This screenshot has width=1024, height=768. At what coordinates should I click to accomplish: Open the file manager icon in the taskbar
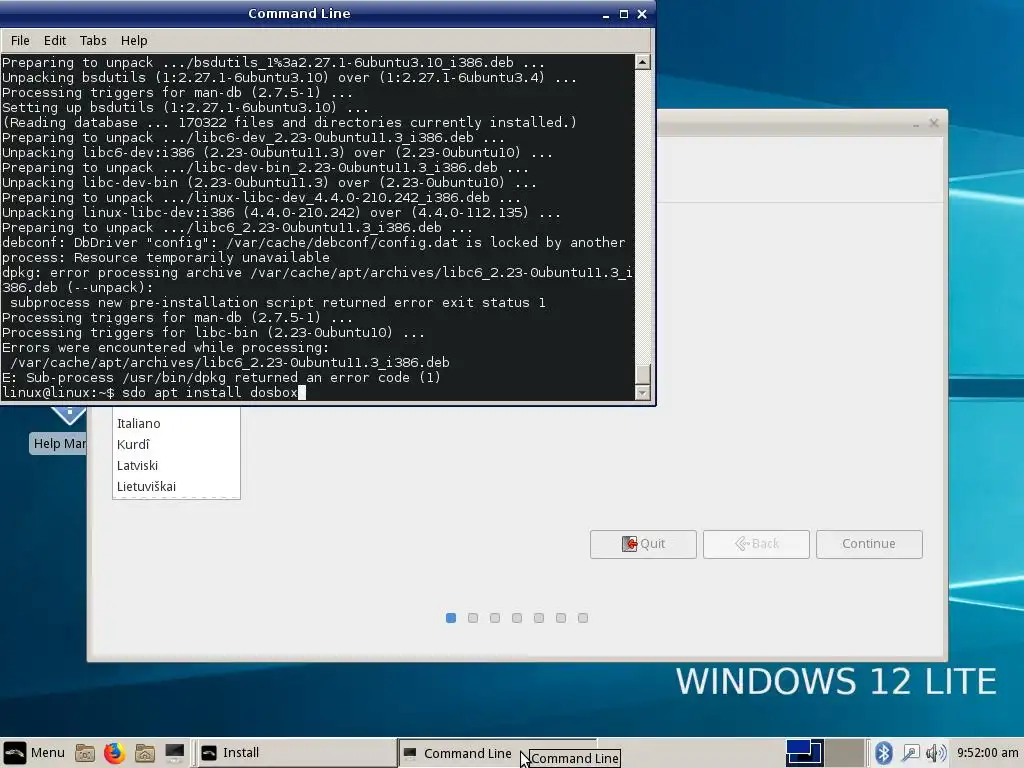pyautogui.click(x=85, y=753)
